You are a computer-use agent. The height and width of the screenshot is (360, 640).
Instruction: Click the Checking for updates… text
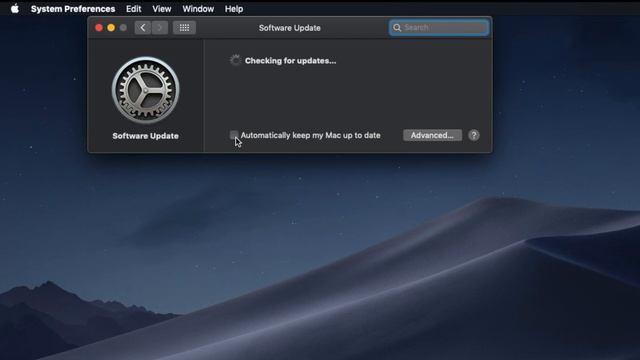tap(290, 61)
